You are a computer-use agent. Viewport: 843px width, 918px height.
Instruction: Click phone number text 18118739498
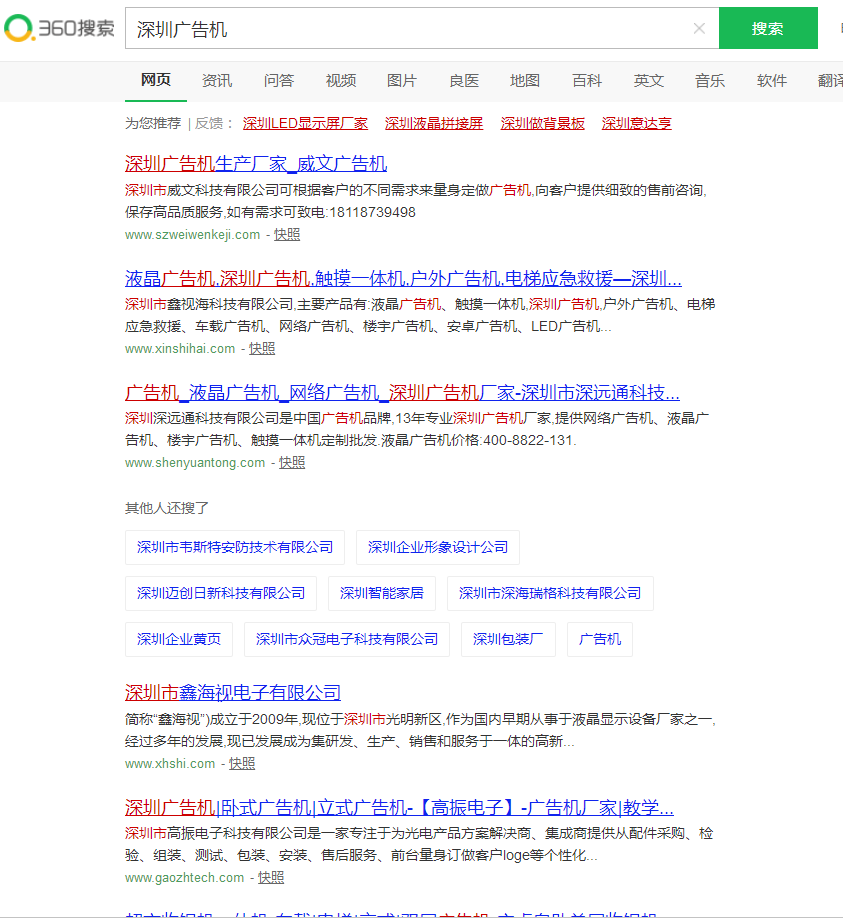coord(372,213)
